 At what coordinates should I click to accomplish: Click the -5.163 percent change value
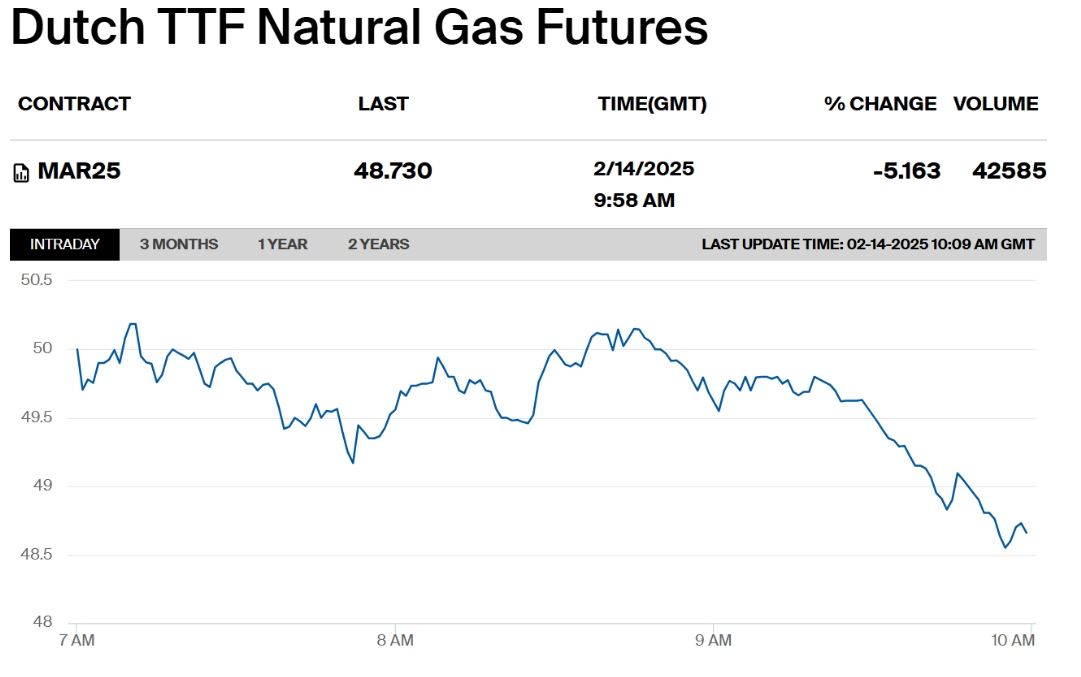click(x=907, y=170)
